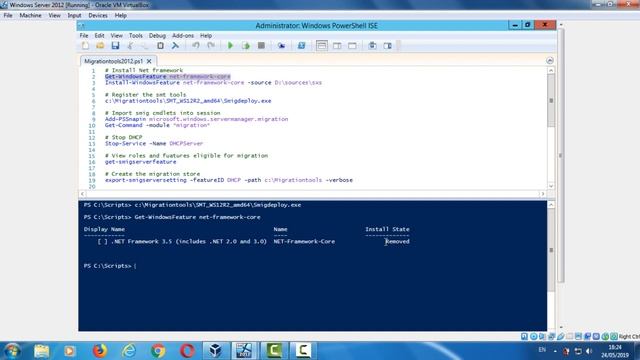Open a New Remote PowerShell Tab icon
The image size is (640, 360).
[281, 46]
